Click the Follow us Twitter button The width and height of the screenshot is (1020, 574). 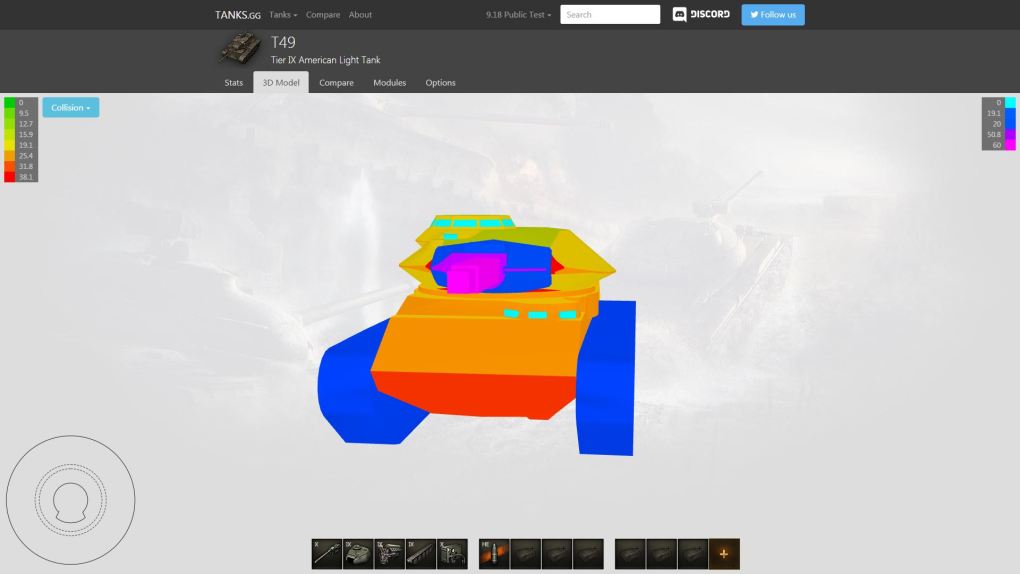pos(772,15)
